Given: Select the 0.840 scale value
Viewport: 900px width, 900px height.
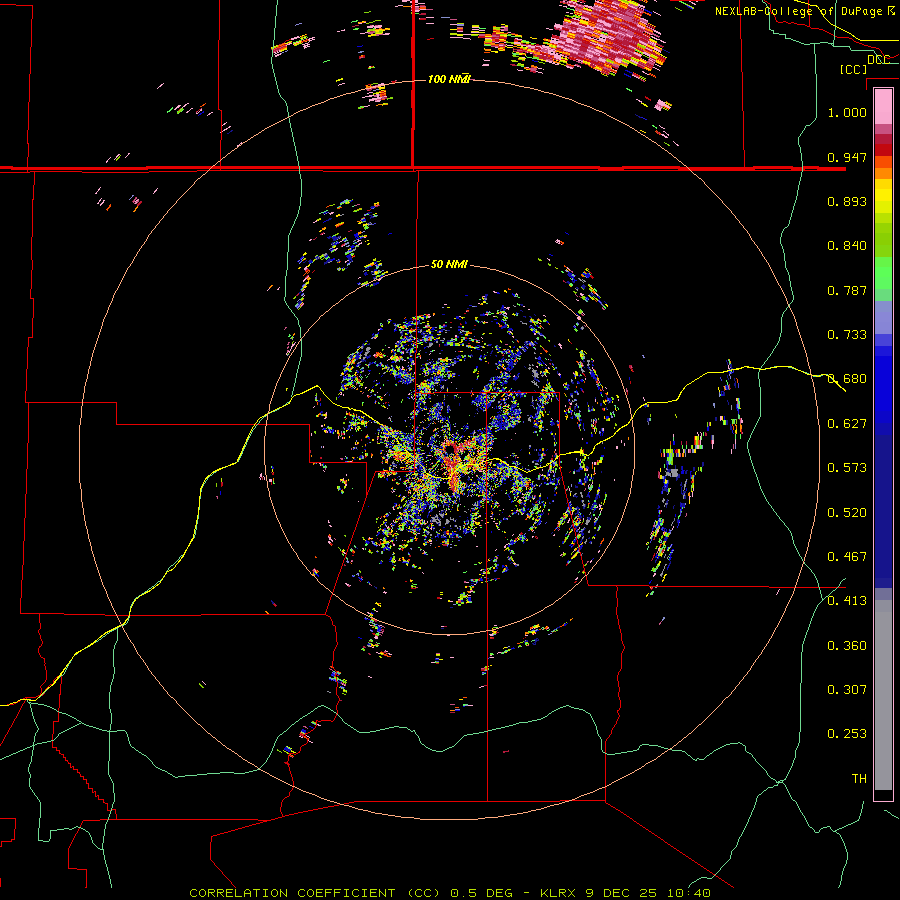Looking at the screenshot, I should [x=847, y=246].
